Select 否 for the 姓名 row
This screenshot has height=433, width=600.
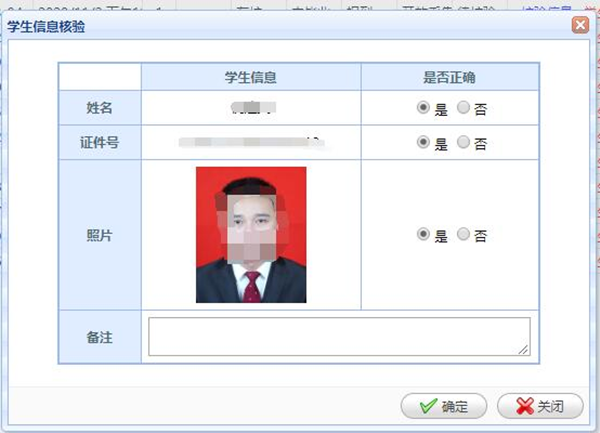coord(463,108)
